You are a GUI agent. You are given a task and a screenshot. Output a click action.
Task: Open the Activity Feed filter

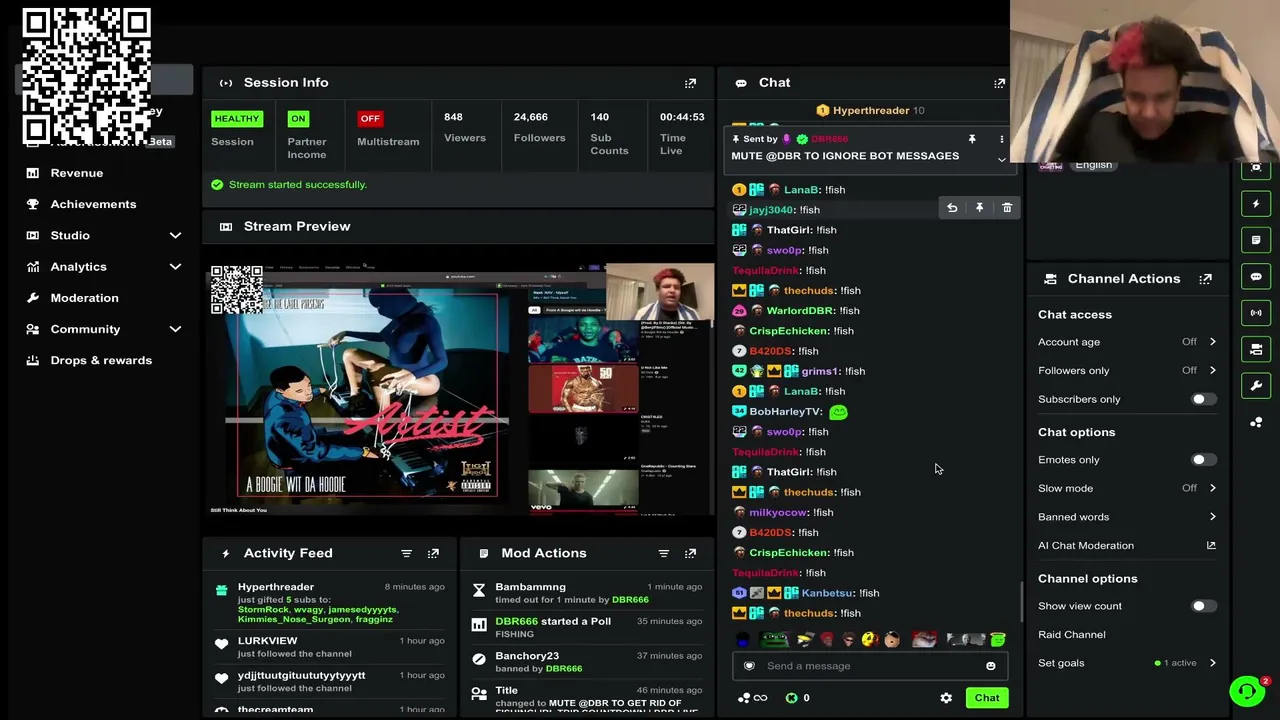coord(406,553)
